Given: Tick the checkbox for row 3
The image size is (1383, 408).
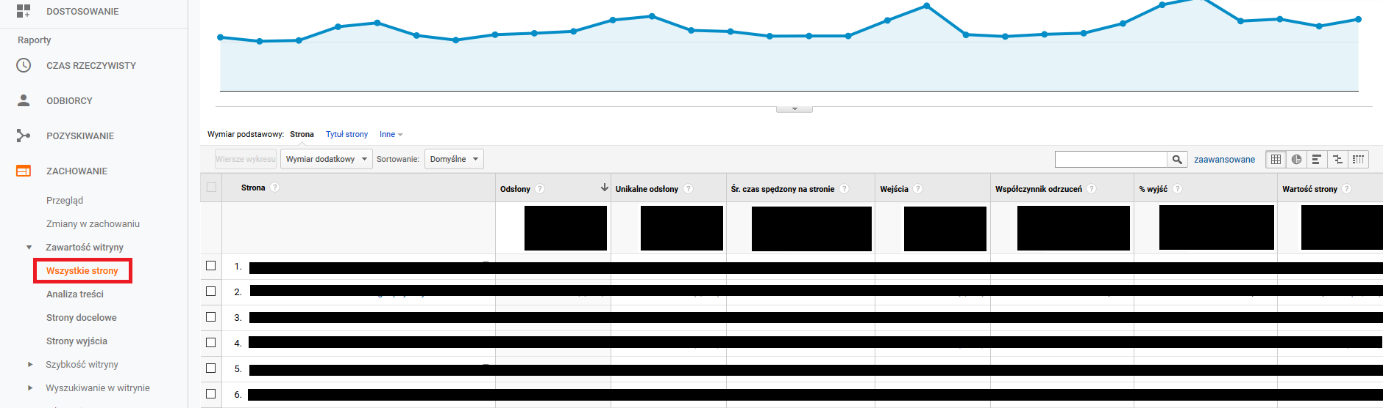Looking at the screenshot, I should tap(211, 317).
